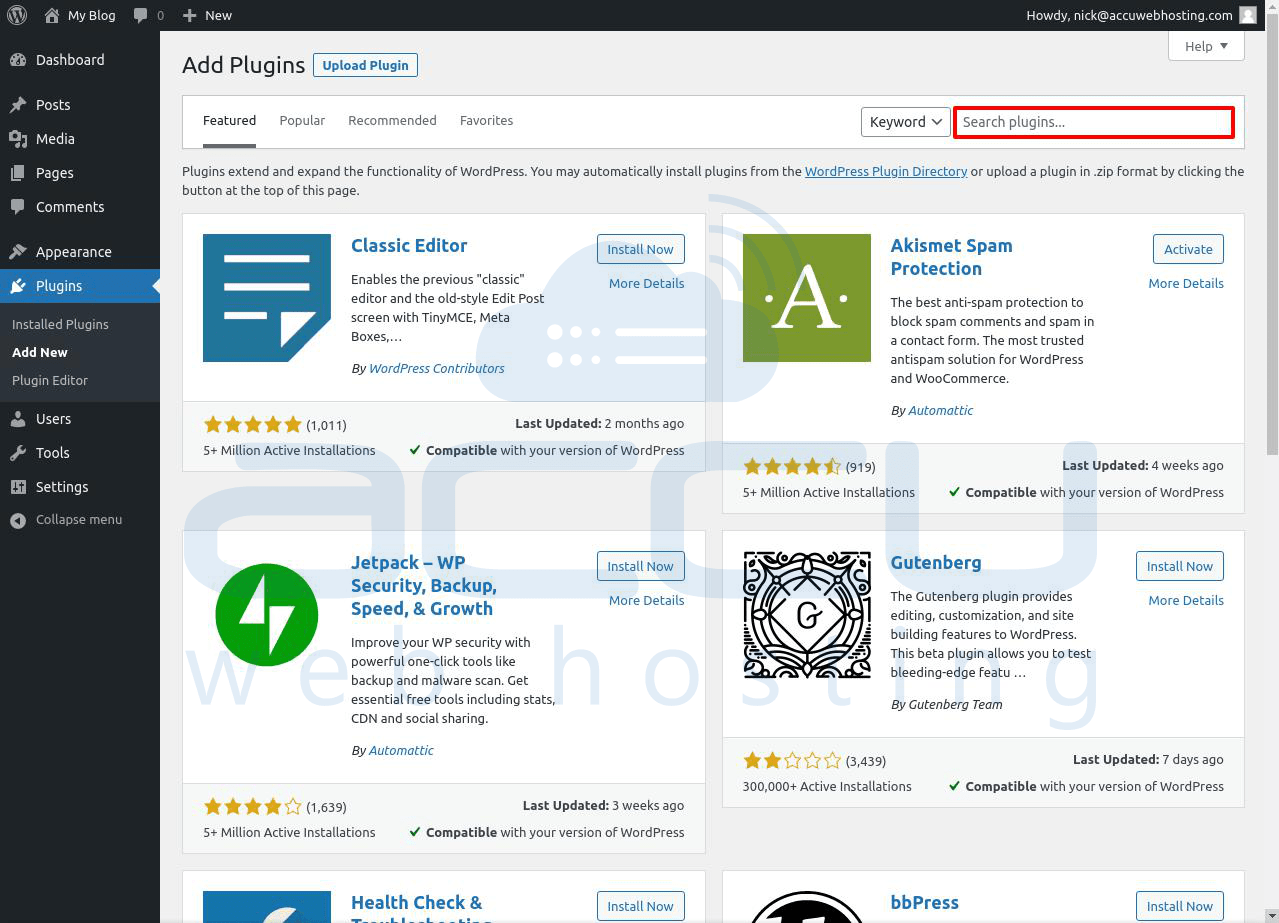Open the Keyword search type dropdown
The height and width of the screenshot is (923, 1279).
pos(905,122)
